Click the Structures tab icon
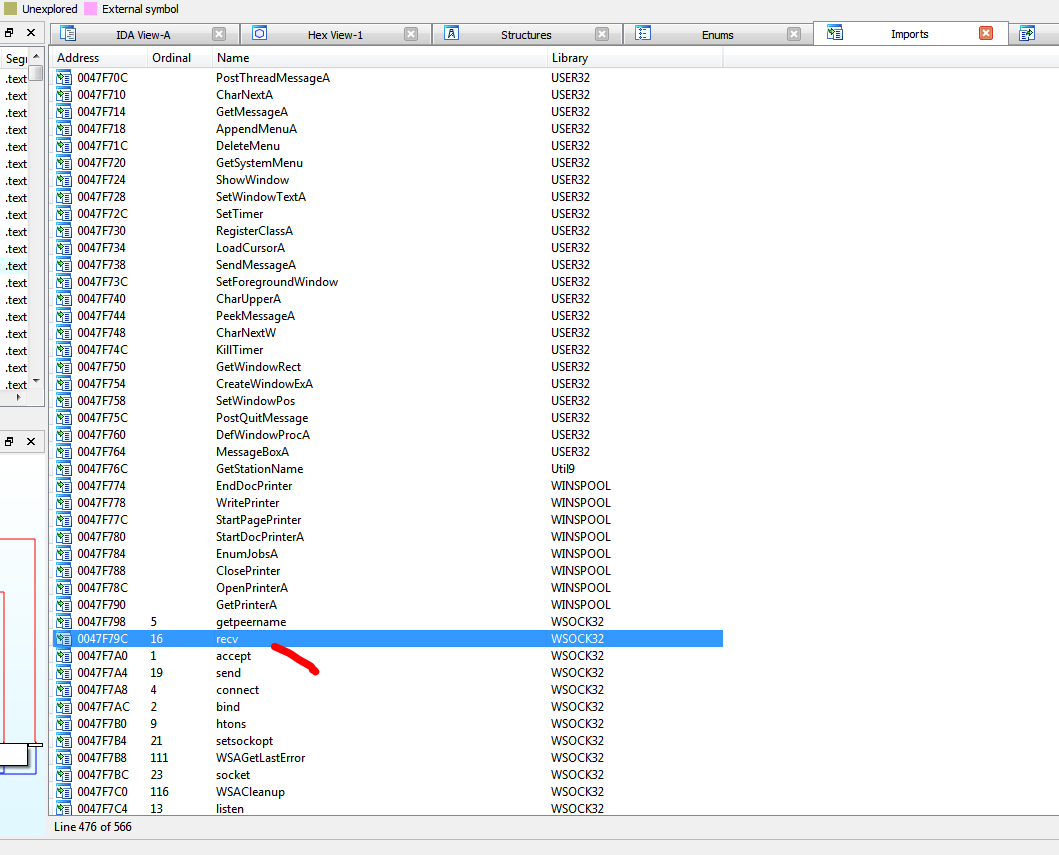Image resolution: width=1059 pixels, height=855 pixels. [x=451, y=34]
